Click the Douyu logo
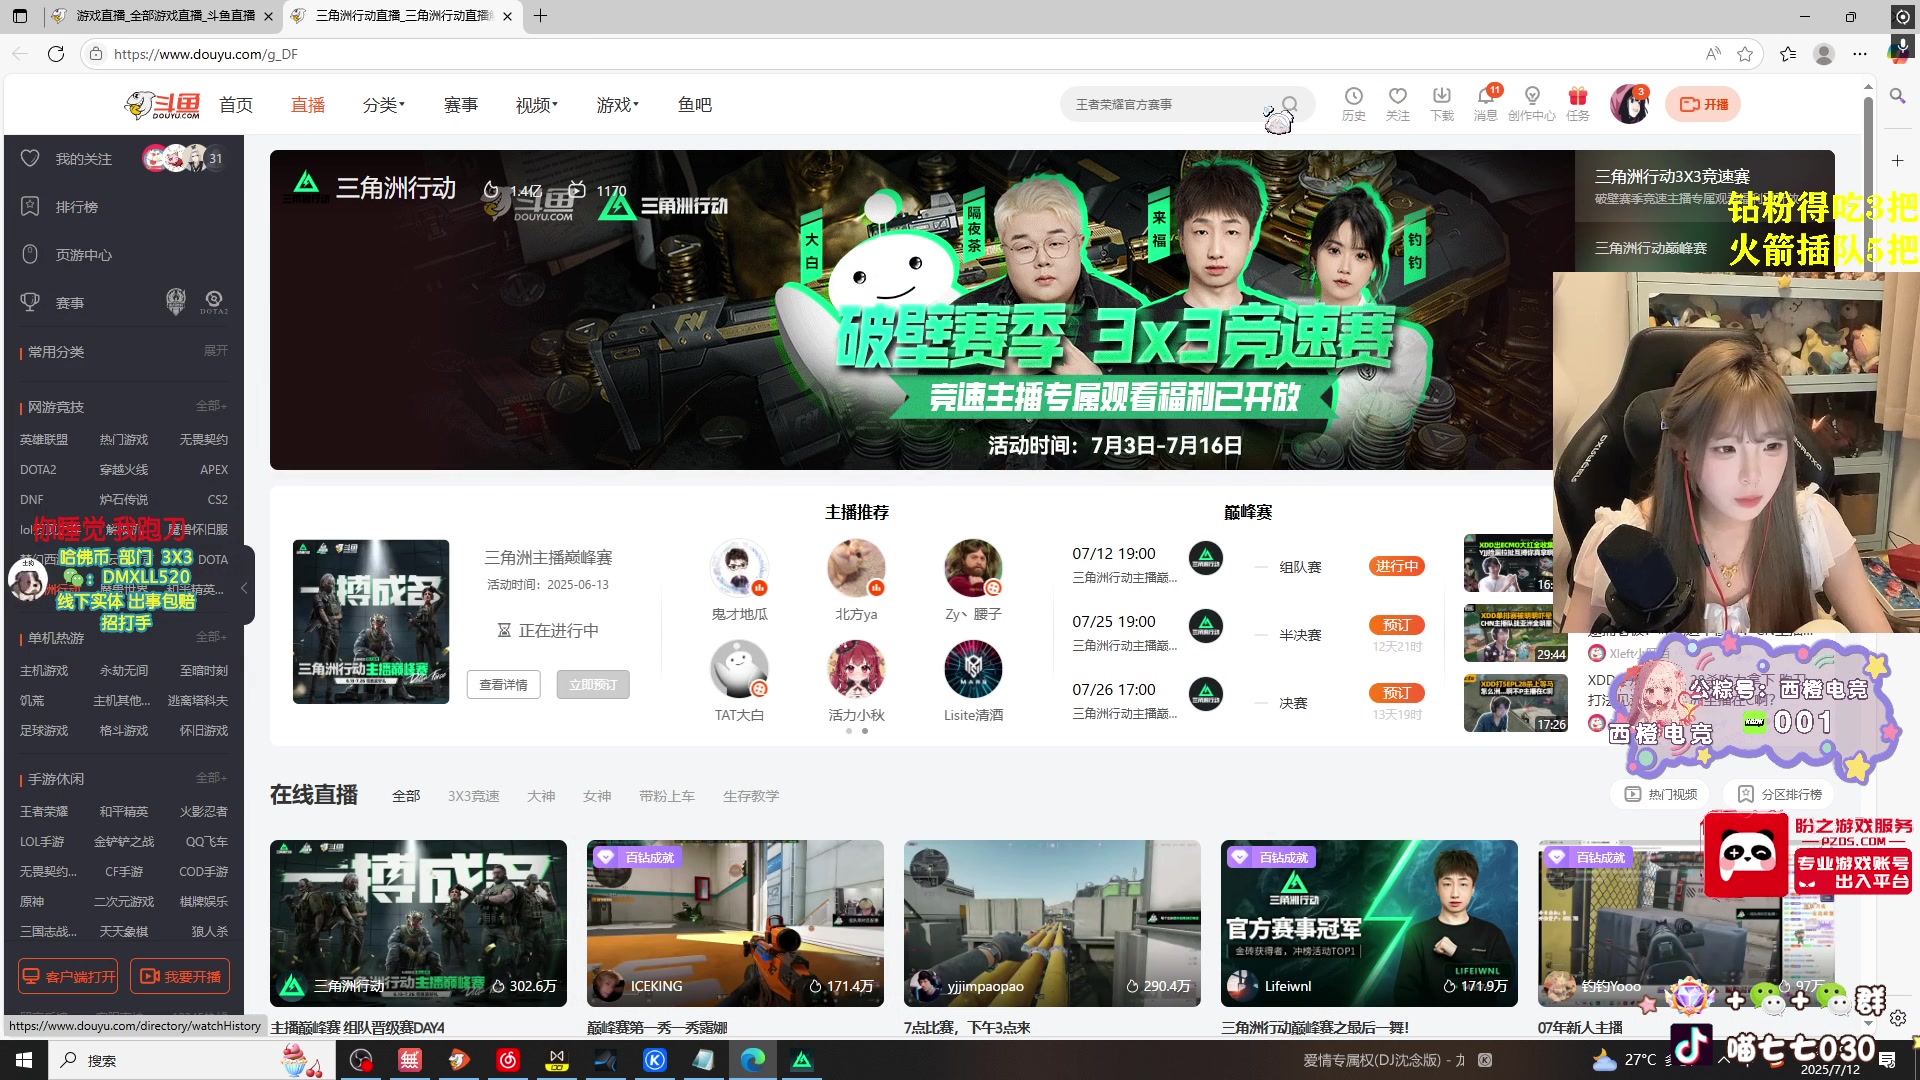Image resolution: width=1920 pixels, height=1080 pixels. (x=163, y=104)
